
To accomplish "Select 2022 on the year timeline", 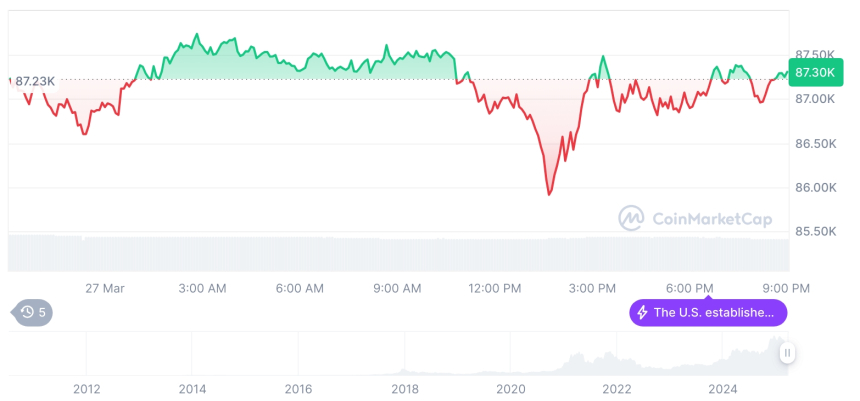I will 616,389.
